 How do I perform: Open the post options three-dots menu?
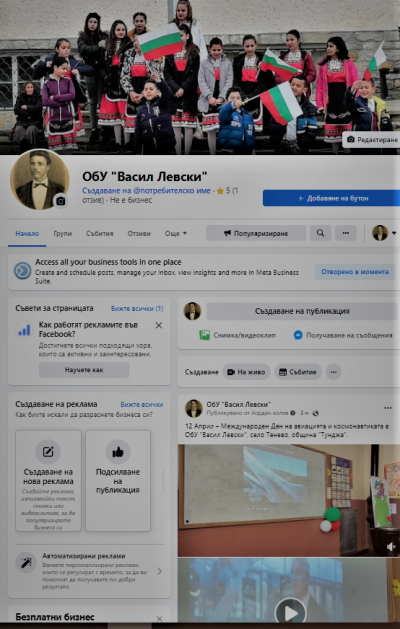coord(388,408)
